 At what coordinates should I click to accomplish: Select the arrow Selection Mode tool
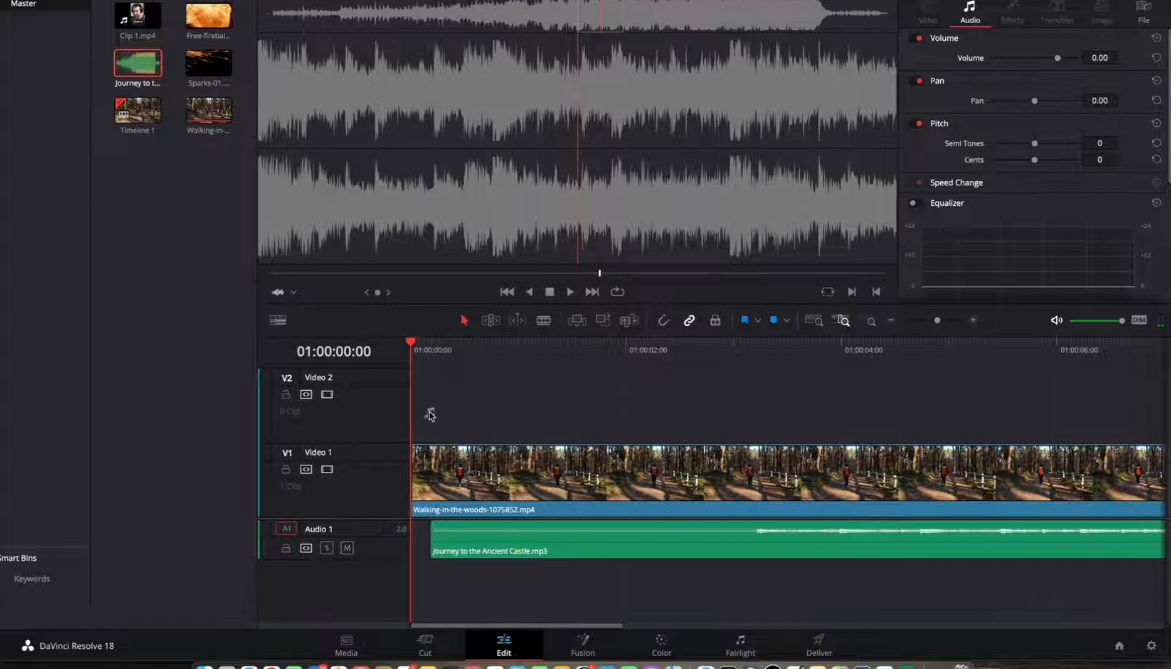(464, 320)
